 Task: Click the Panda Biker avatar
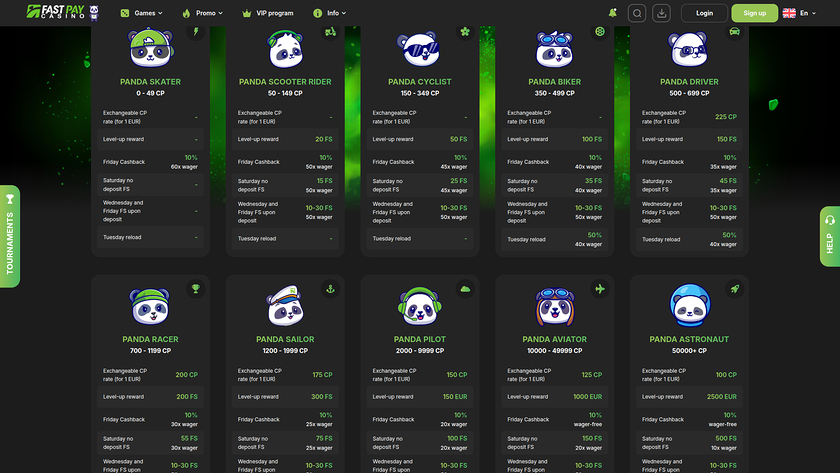554,49
